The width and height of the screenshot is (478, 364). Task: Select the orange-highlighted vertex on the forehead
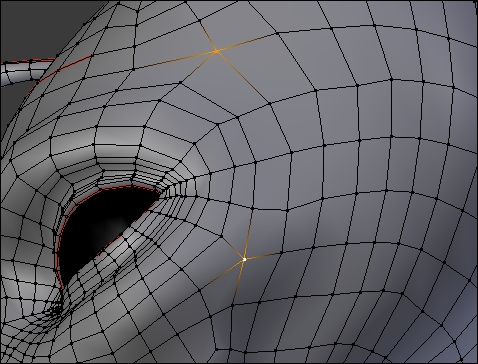[216, 51]
